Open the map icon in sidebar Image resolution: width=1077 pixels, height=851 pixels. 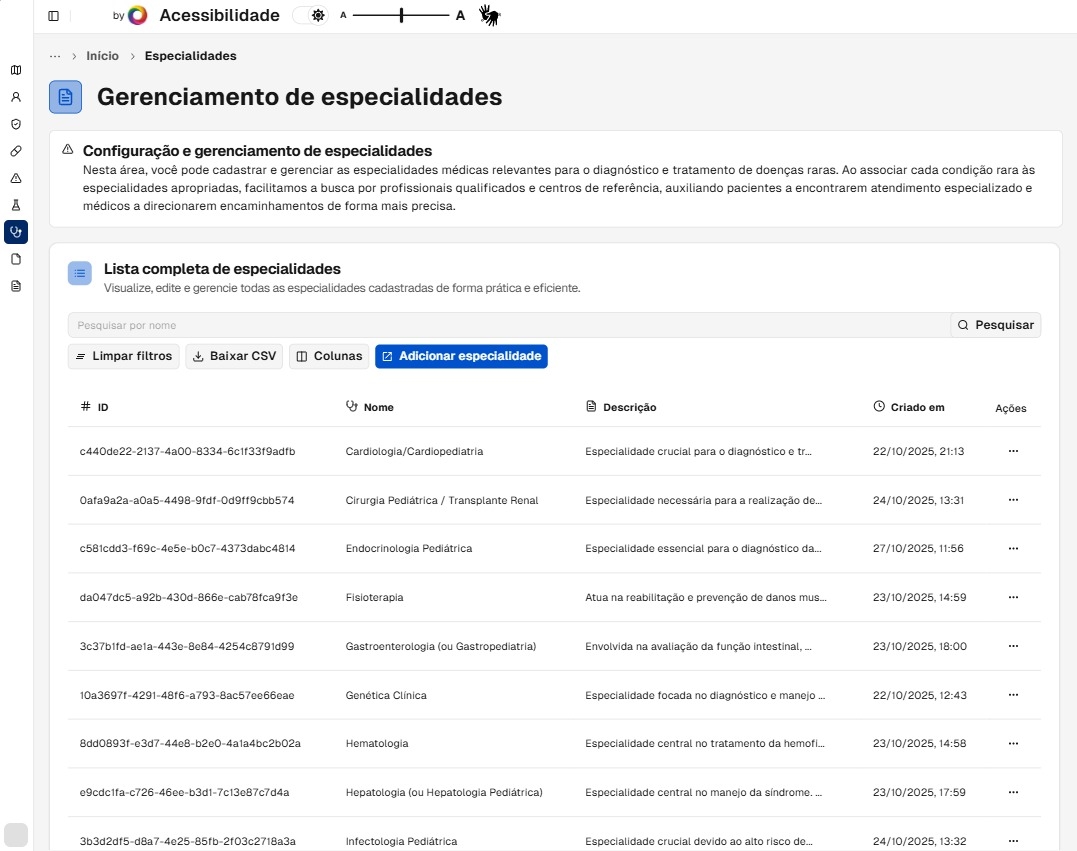16,70
